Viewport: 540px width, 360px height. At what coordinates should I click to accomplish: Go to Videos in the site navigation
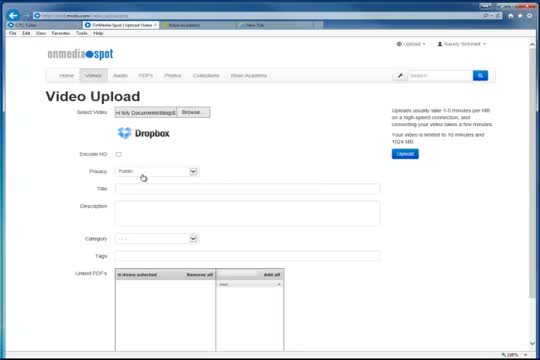tap(94, 75)
